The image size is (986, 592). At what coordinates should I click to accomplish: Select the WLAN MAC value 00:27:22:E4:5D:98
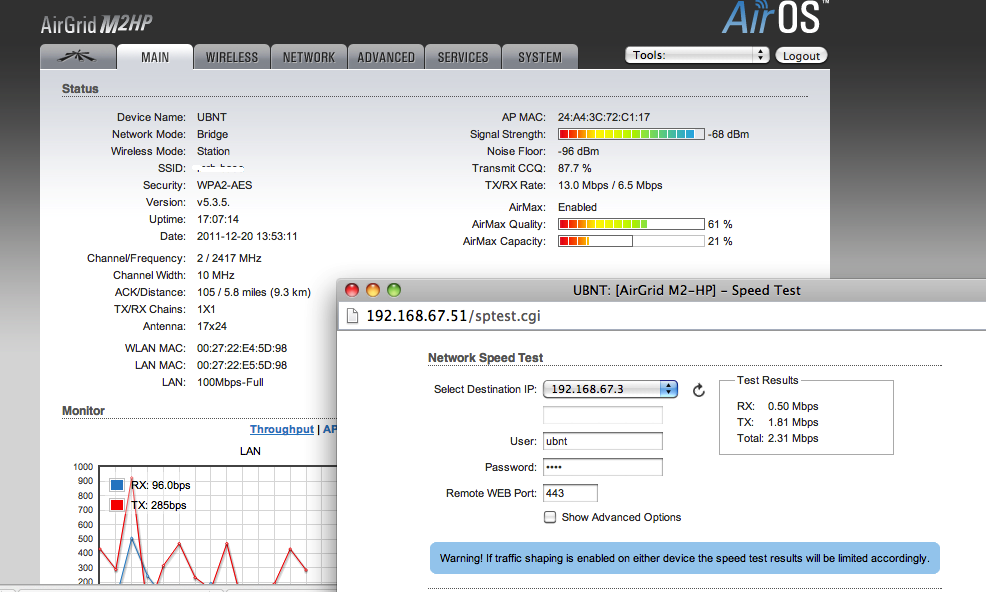[x=242, y=348]
